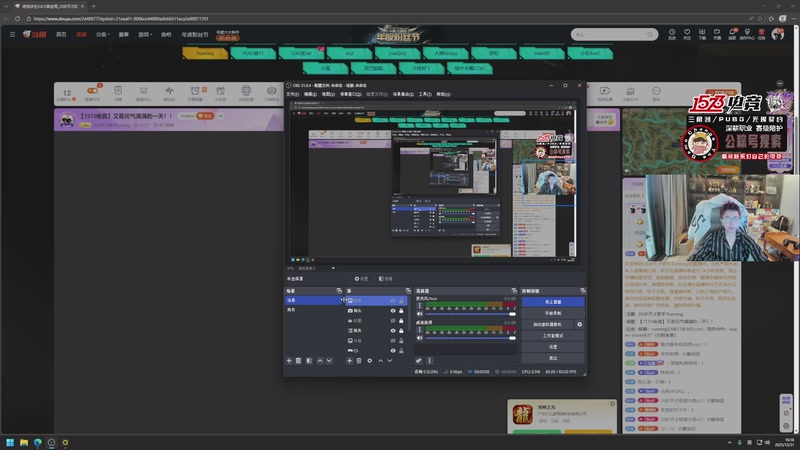
Task: Open Douyu tasks gift icon
Action: tap(761, 34)
